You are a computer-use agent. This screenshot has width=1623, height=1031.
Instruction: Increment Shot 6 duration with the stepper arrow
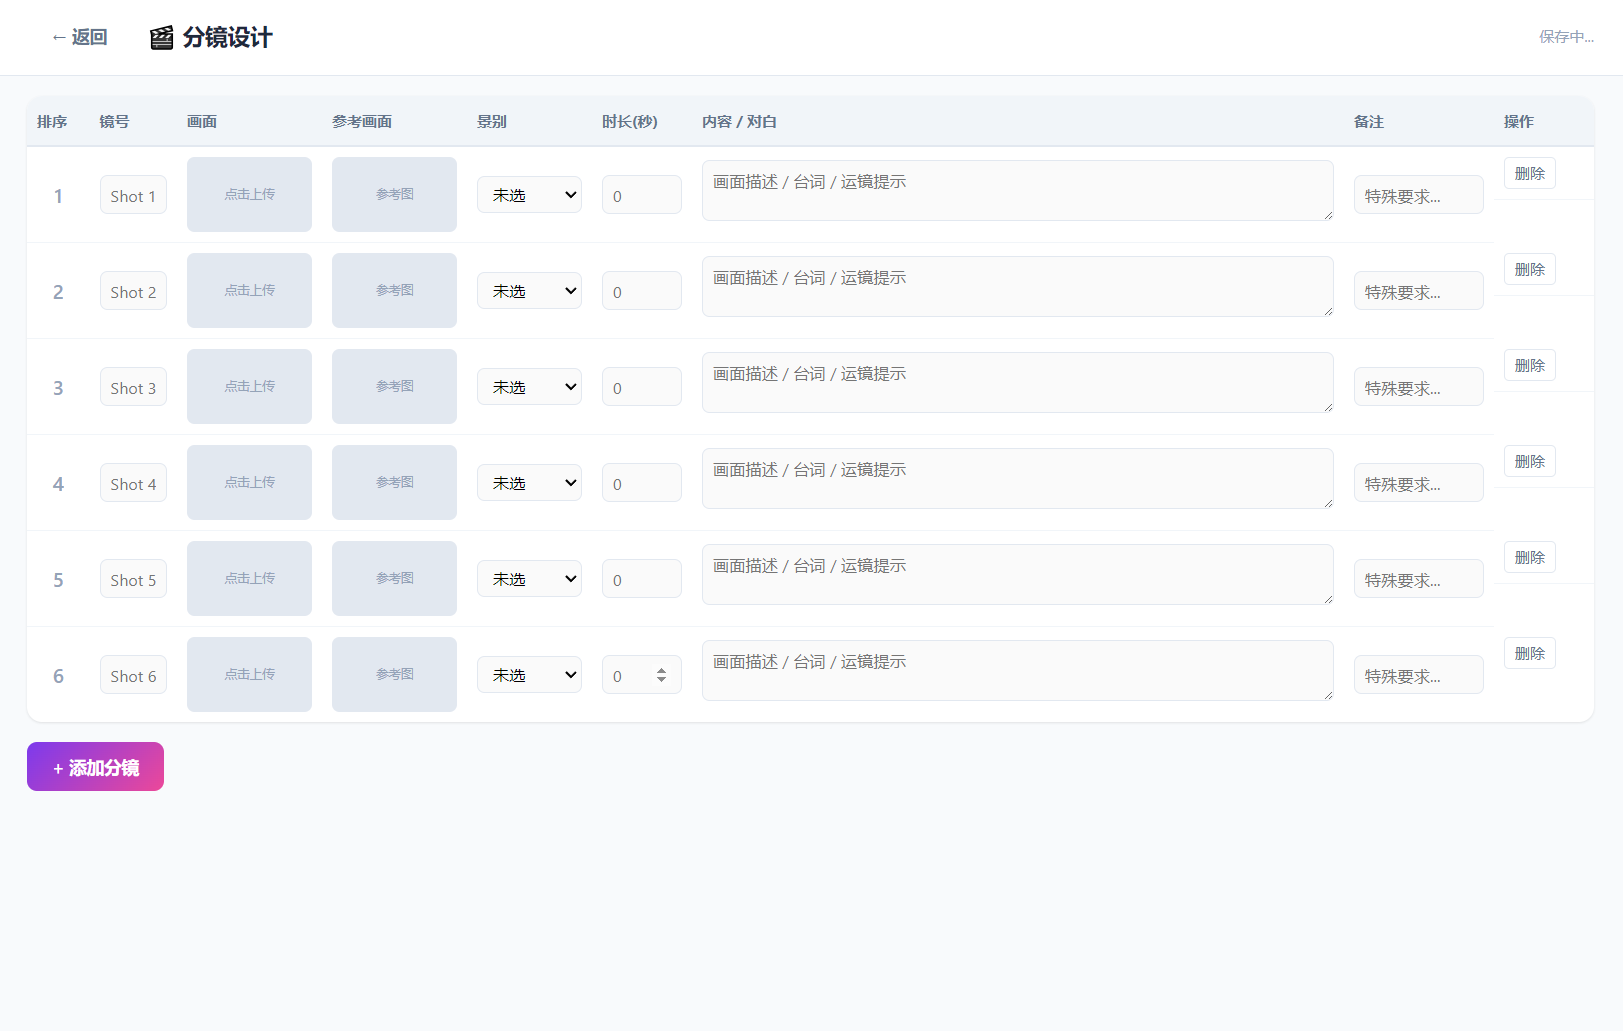(x=661, y=669)
